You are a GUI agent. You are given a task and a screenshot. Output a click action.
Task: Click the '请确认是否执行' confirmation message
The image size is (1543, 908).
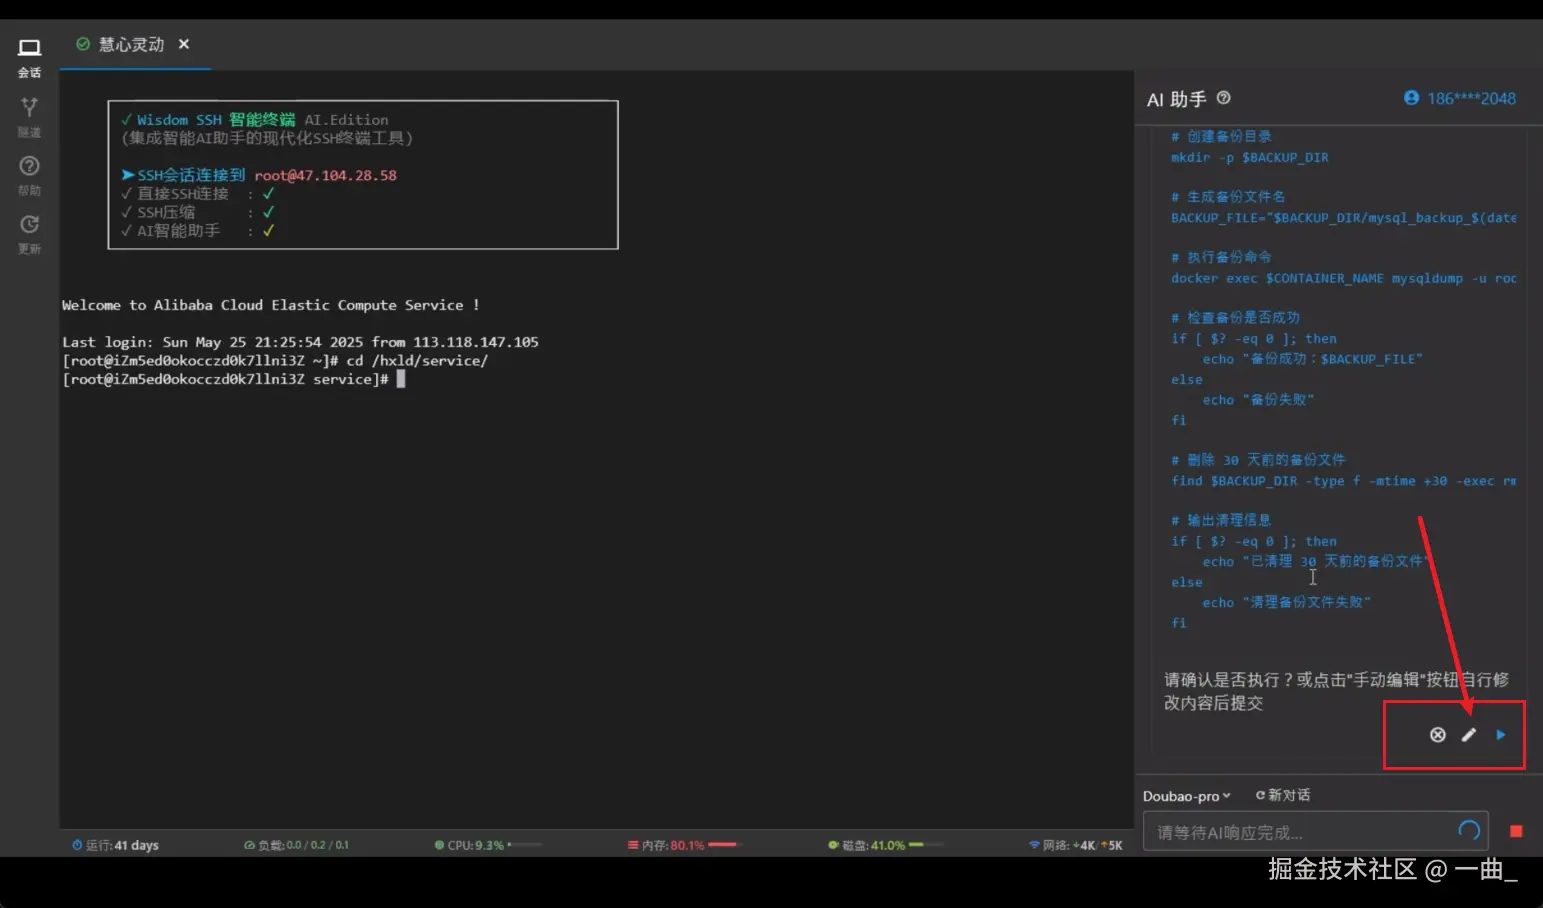(1336, 691)
